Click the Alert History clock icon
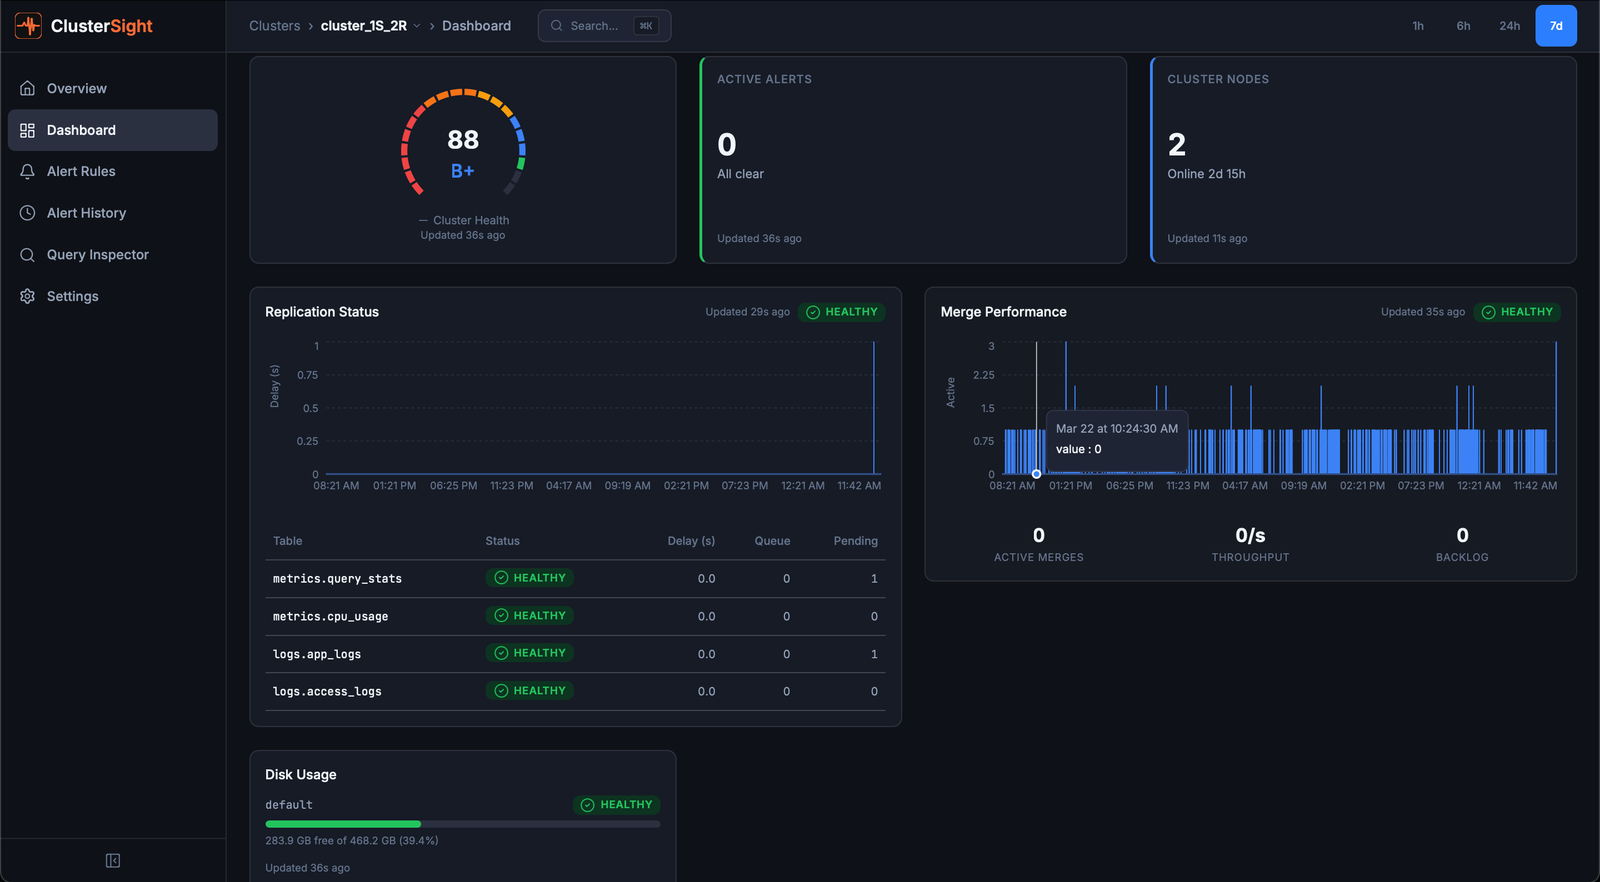Image resolution: width=1600 pixels, height=882 pixels. pos(28,213)
